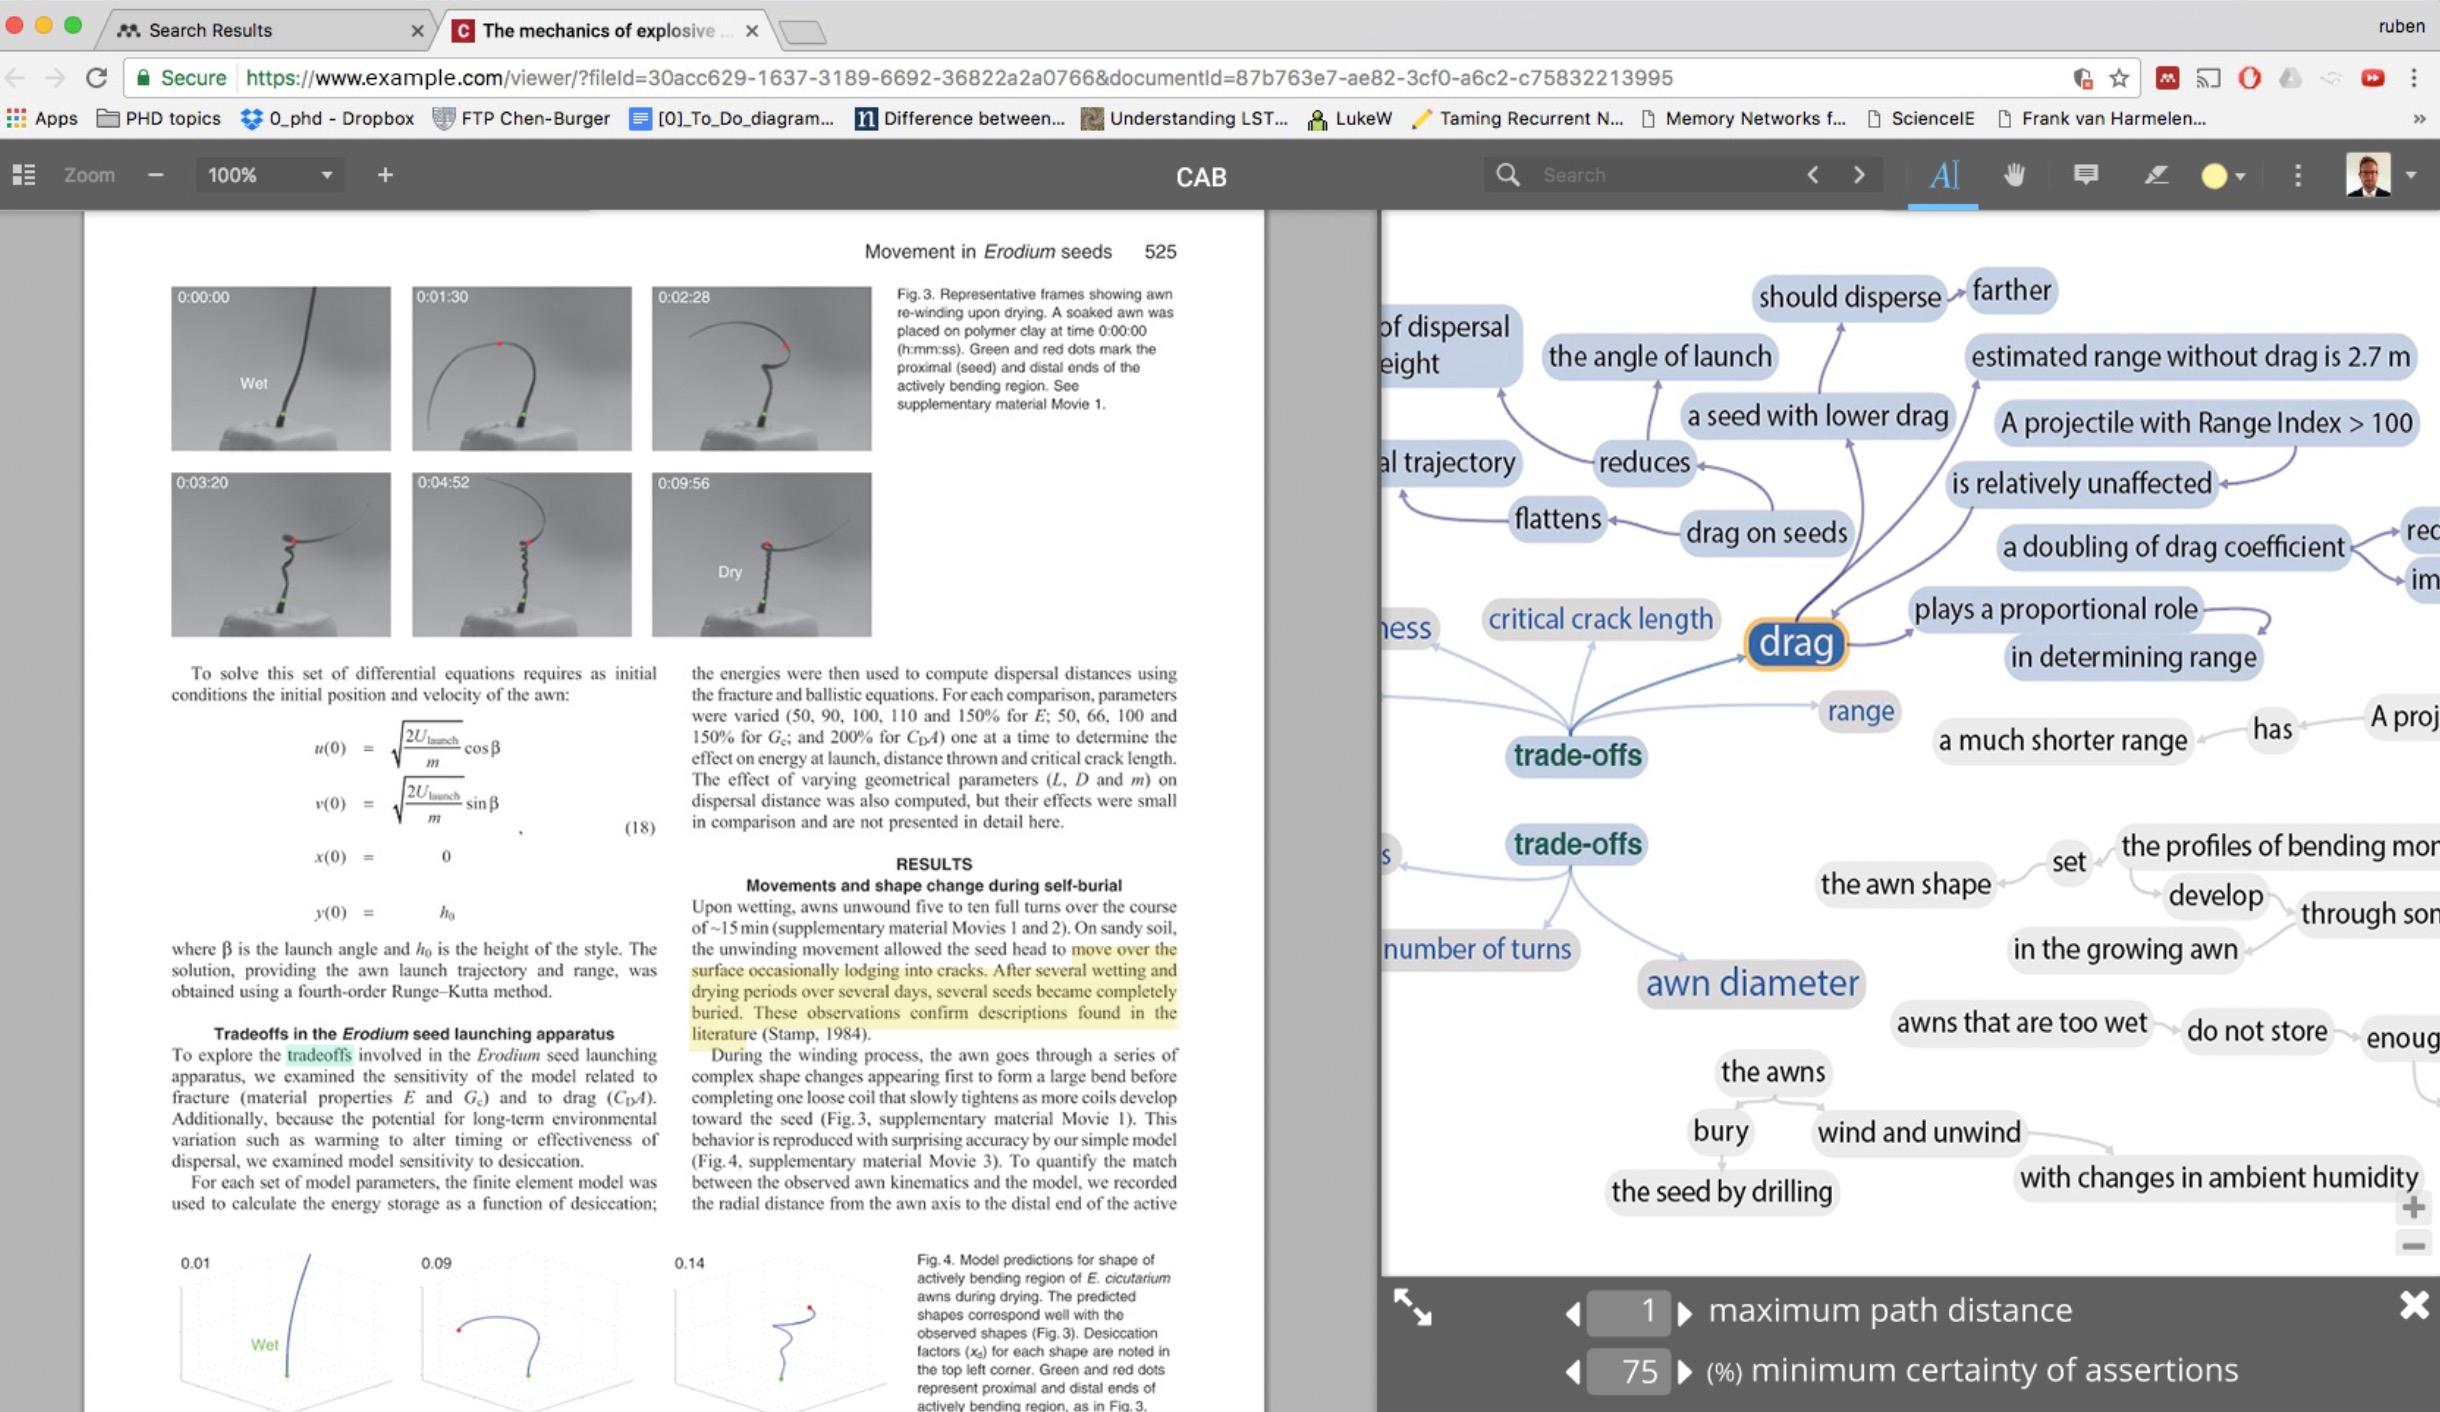Image resolution: width=2440 pixels, height=1412 pixels.
Task: Click the a seed with lower drag node
Action: [x=1817, y=415]
